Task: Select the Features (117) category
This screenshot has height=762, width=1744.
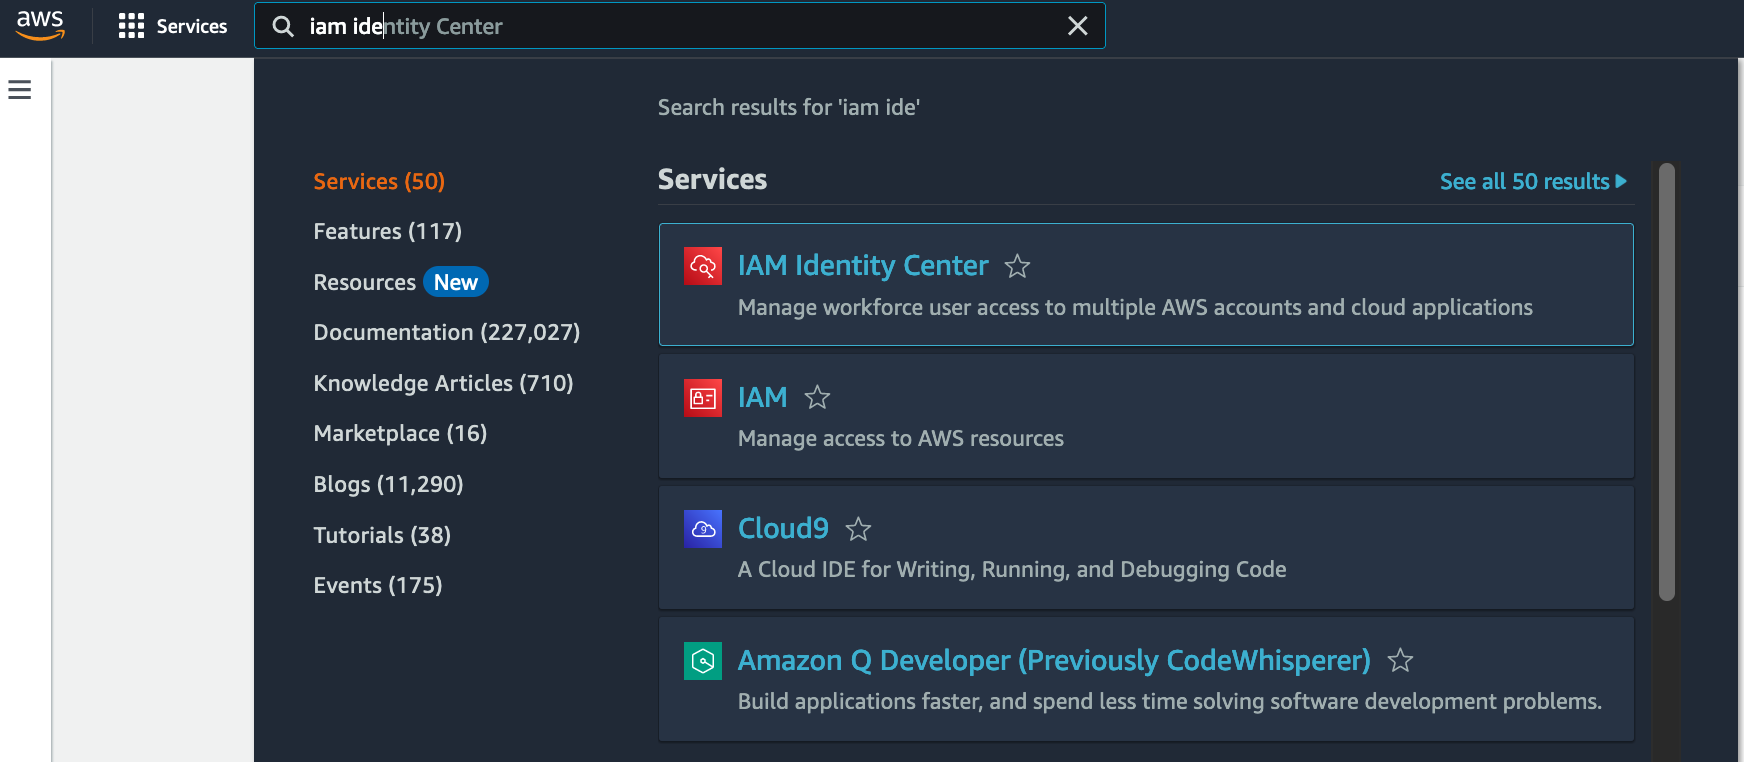Action: tap(388, 231)
